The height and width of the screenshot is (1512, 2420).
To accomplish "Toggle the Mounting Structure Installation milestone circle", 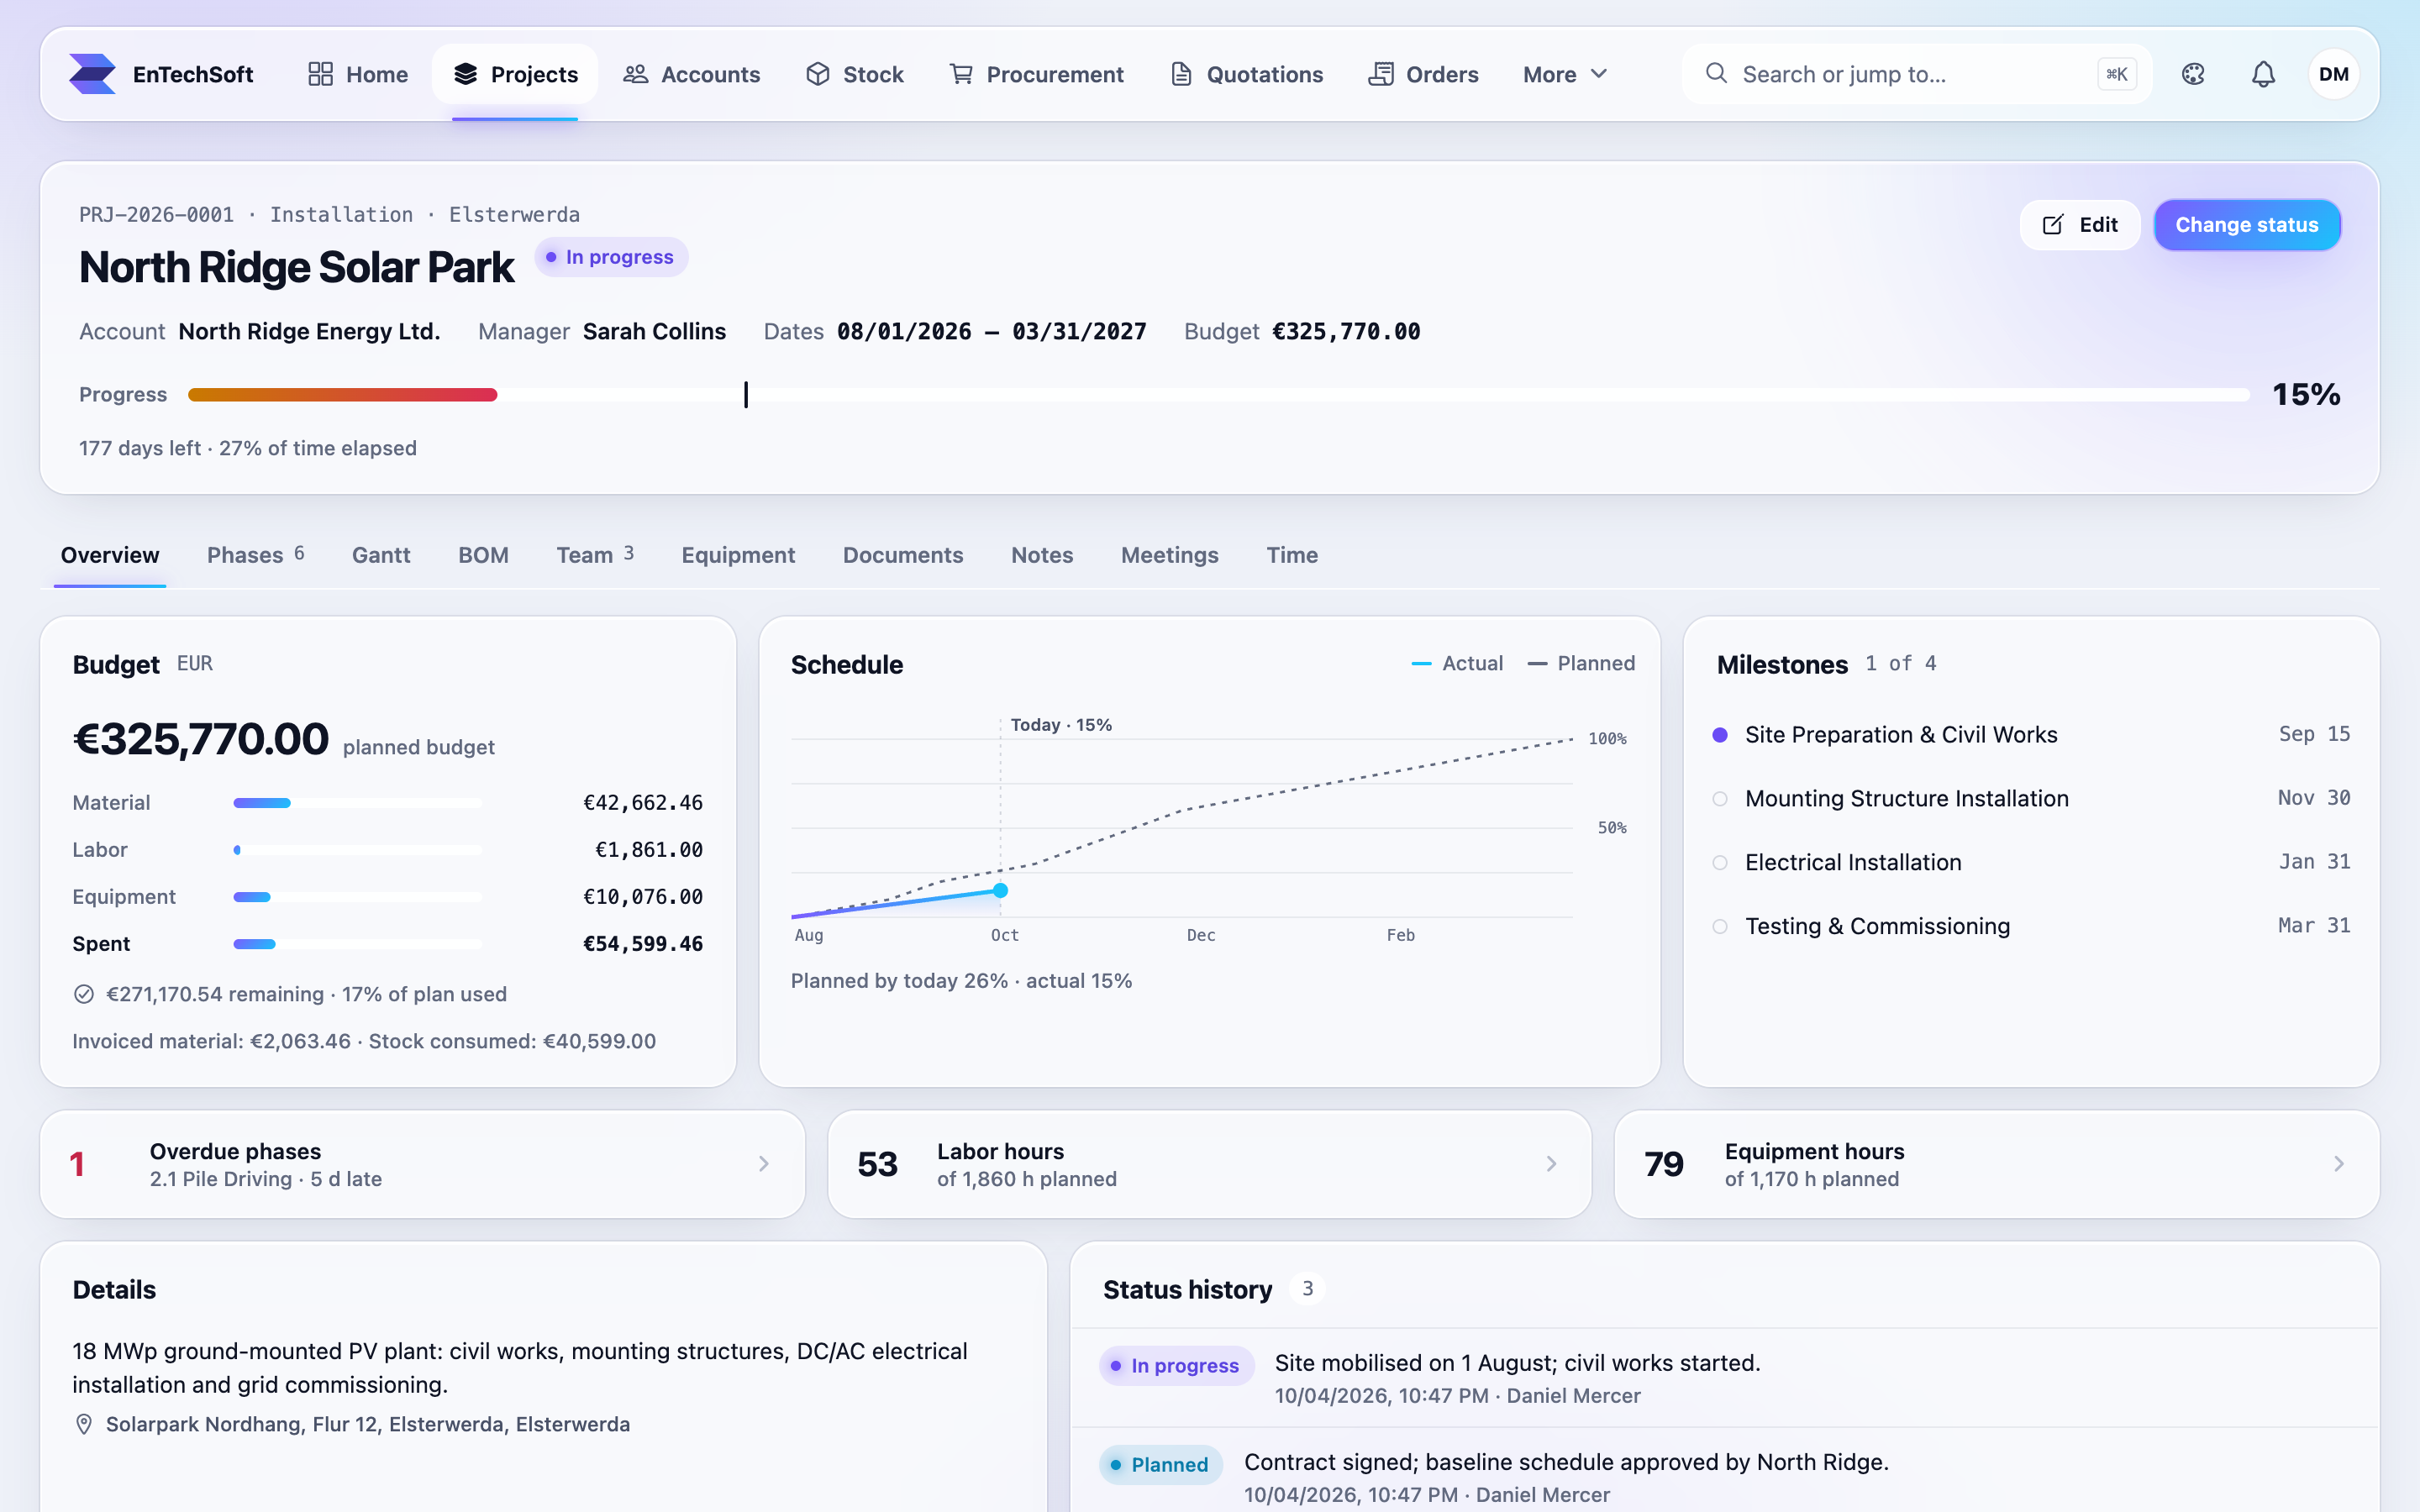I will (x=1720, y=798).
